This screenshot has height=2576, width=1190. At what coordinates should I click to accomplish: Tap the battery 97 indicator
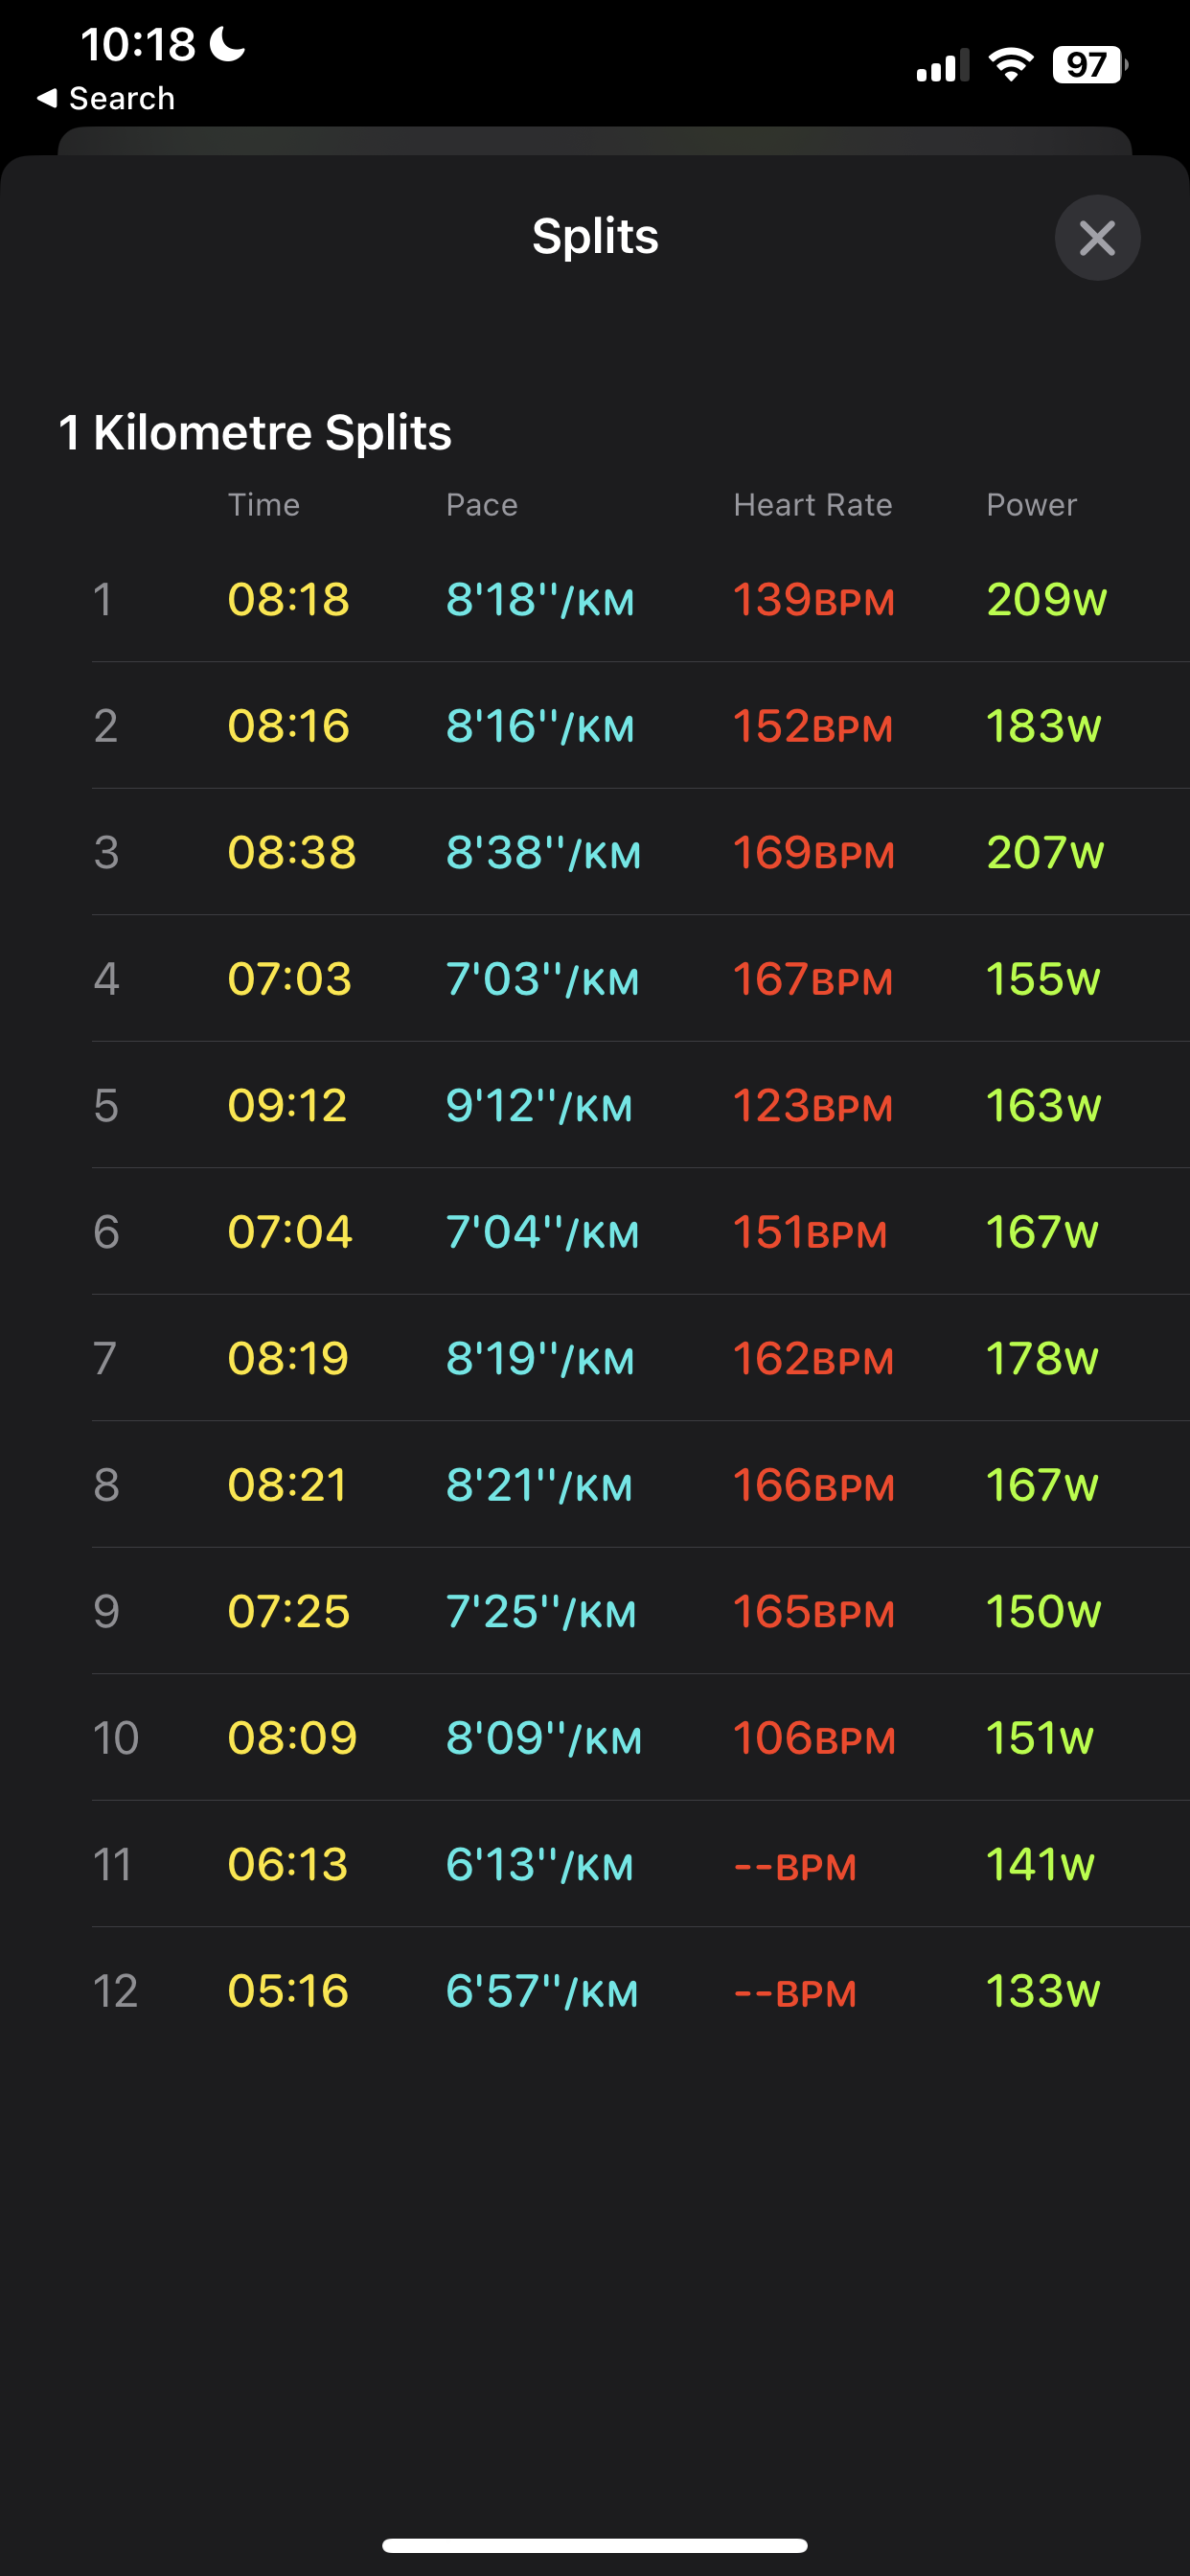pyautogui.click(x=1089, y=65)
